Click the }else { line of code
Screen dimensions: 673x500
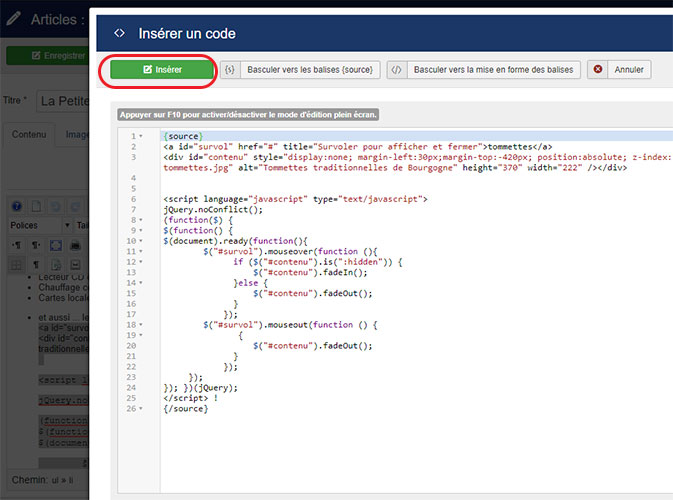pyautogui.click(x=250, y=283)
